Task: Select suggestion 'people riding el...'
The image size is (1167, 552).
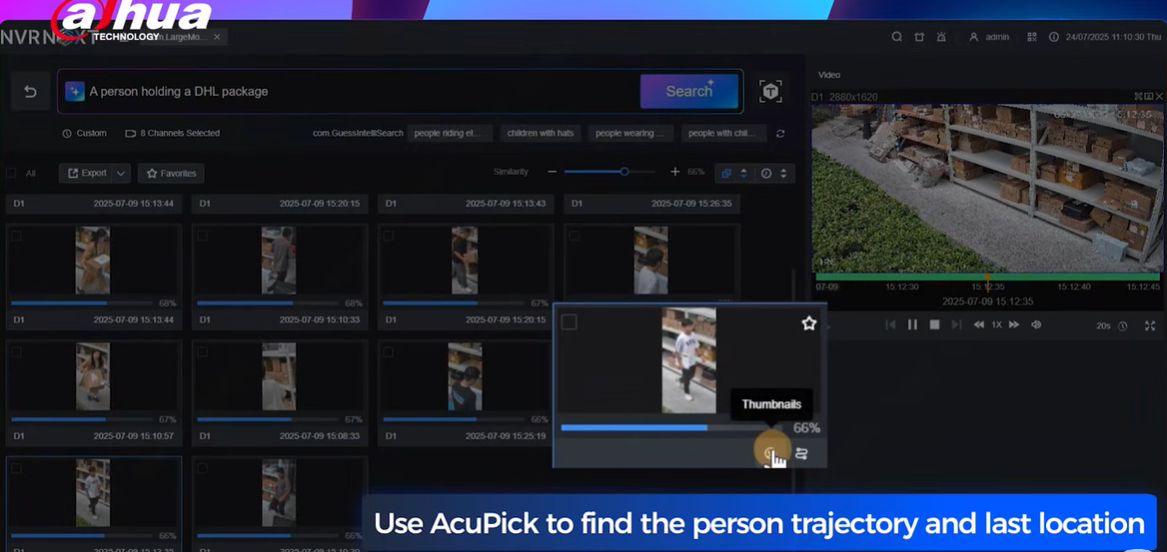Action: coord(450,133)
